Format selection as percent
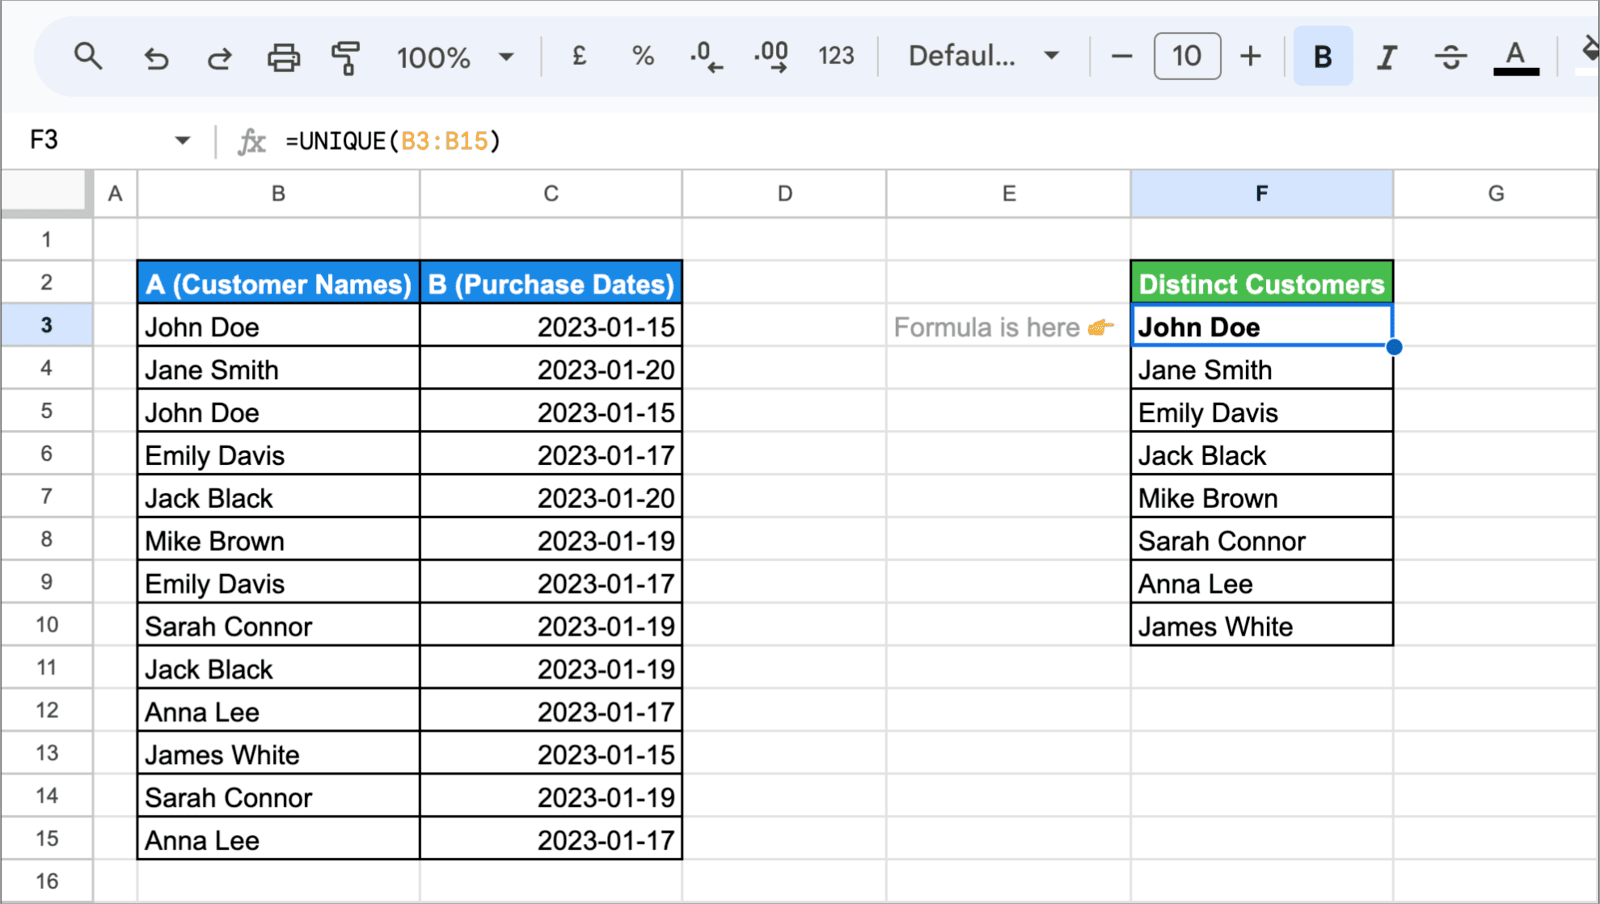The height and width of the screenshot is (904, 1600). [643, 57]
